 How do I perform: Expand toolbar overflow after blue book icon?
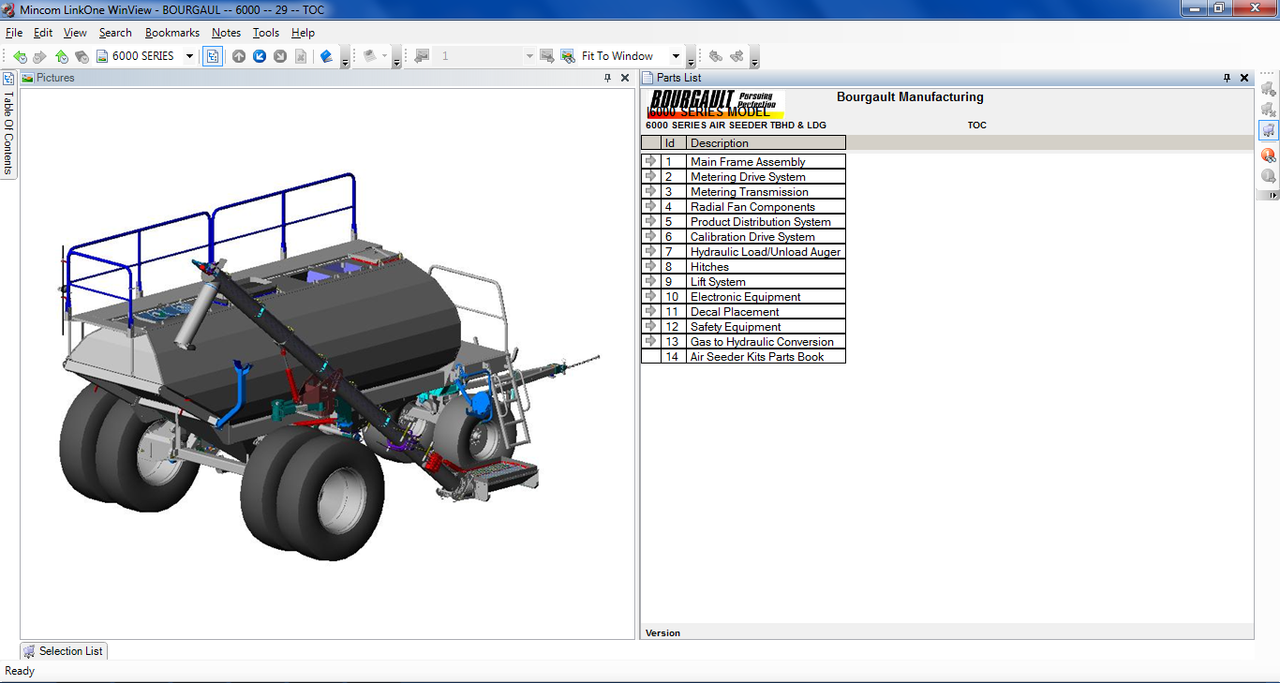pos(345,58)
